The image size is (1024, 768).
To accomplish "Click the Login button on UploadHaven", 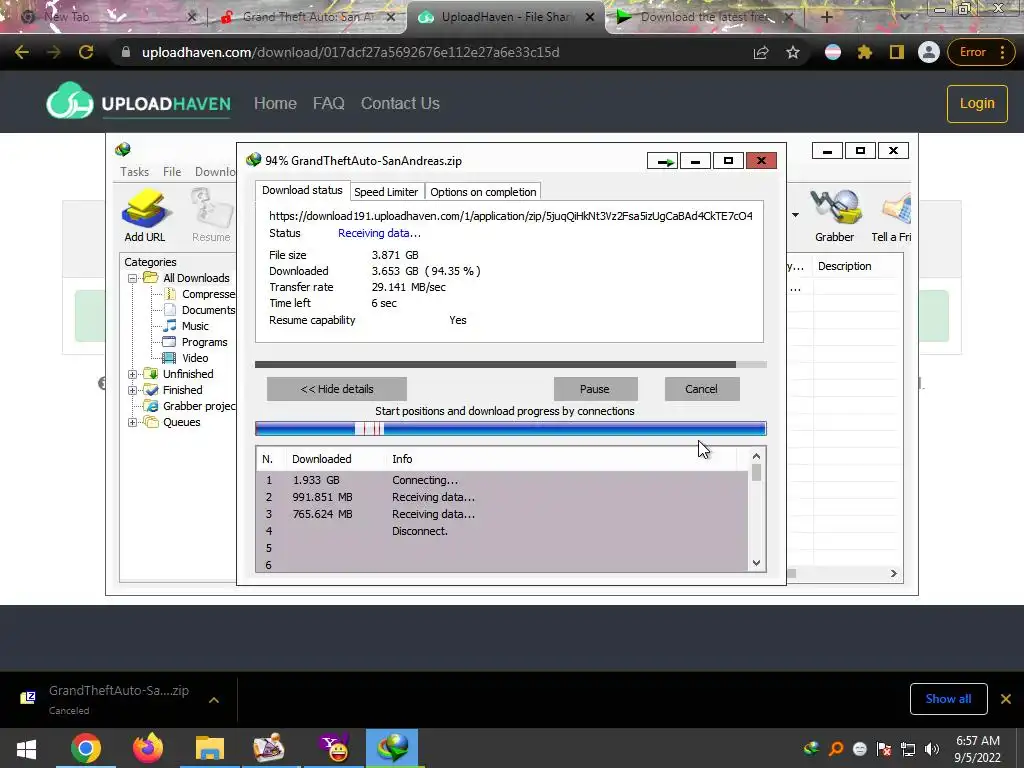I will coord(977,104).
